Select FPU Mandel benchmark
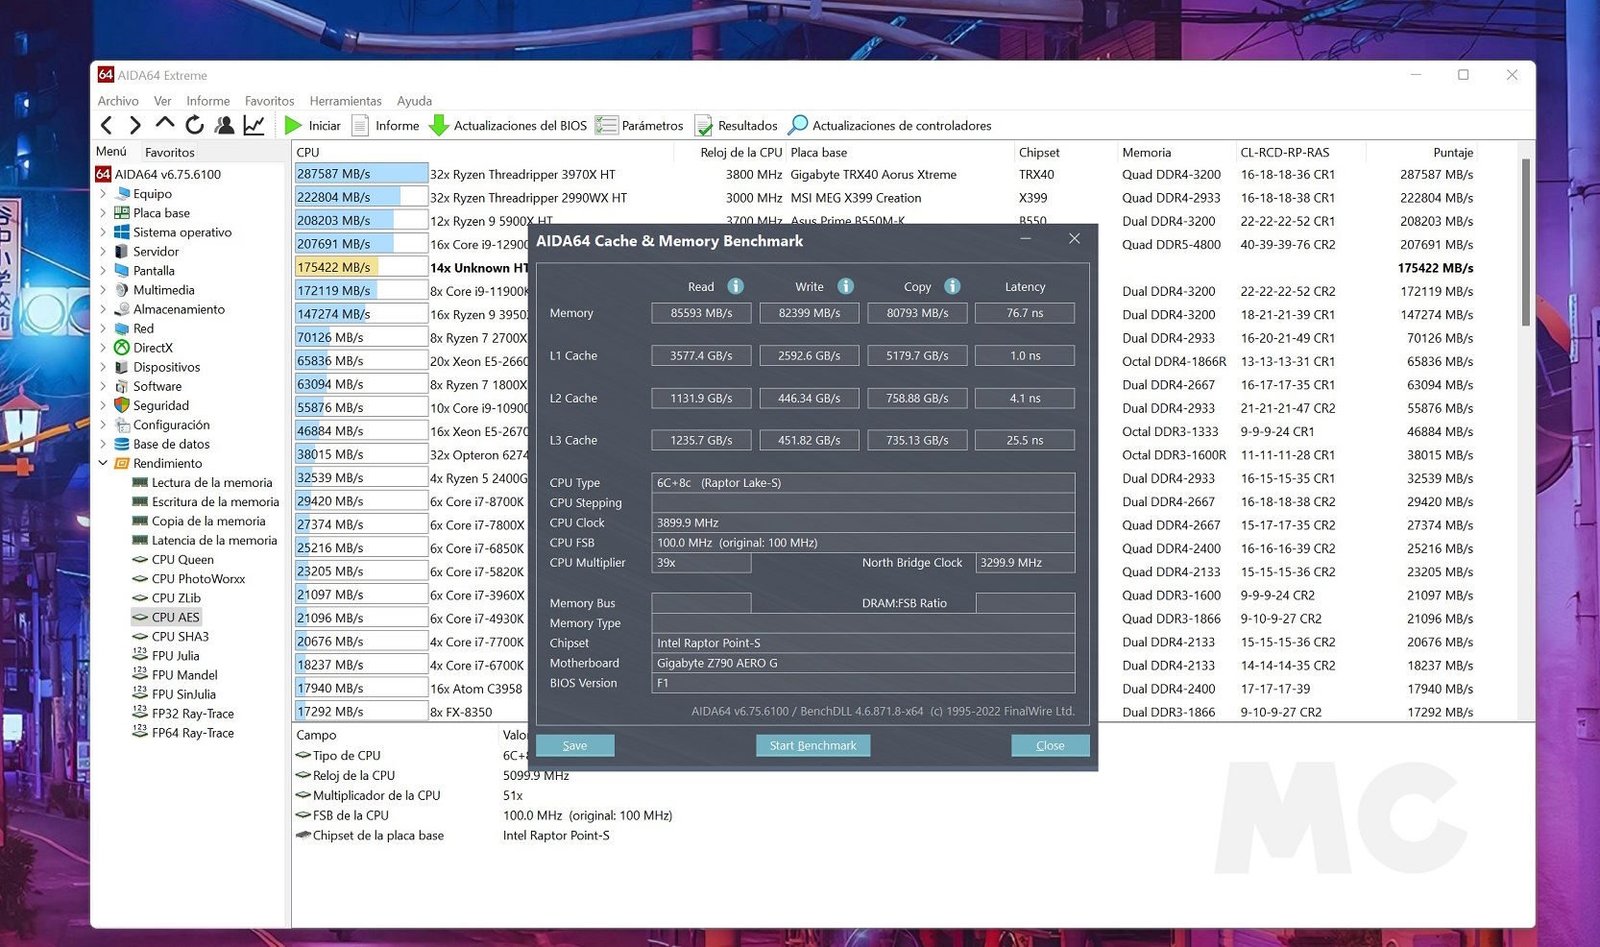 point(185,675)
